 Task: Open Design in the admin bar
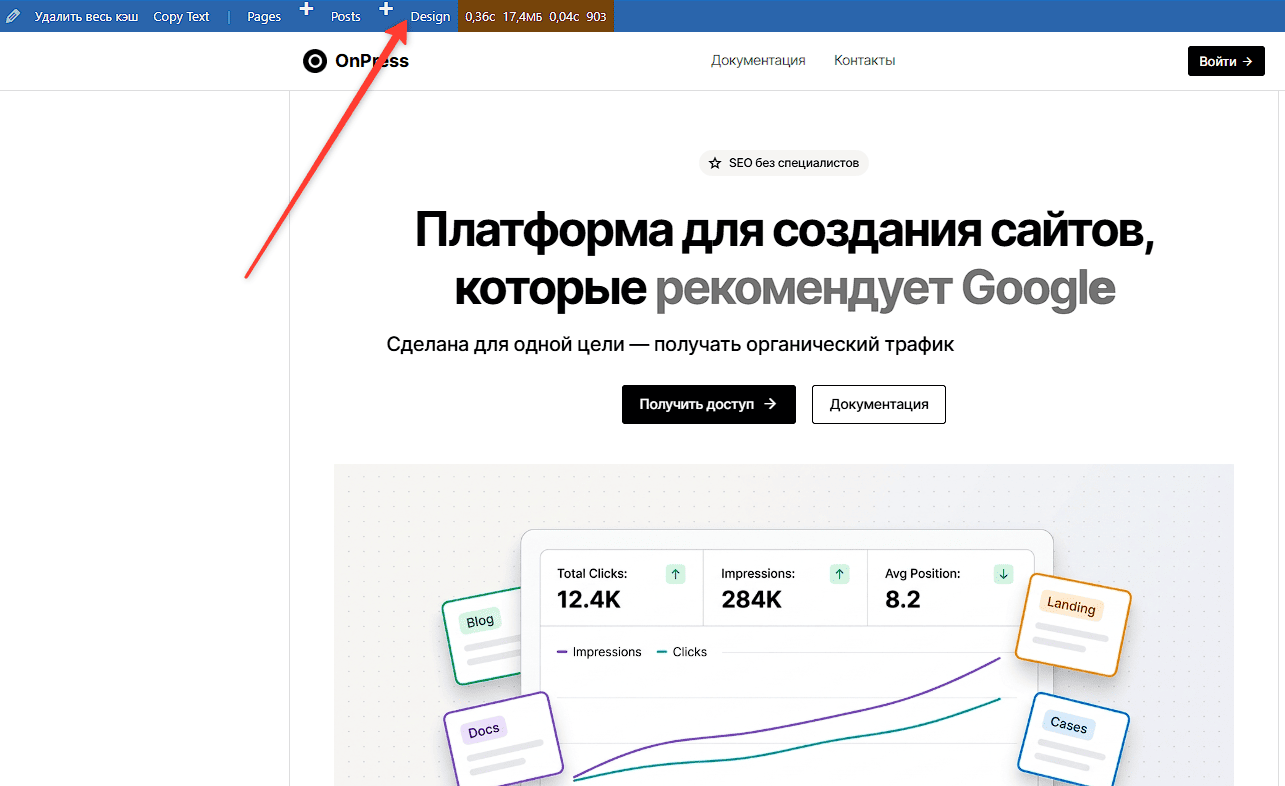(430, 17)
